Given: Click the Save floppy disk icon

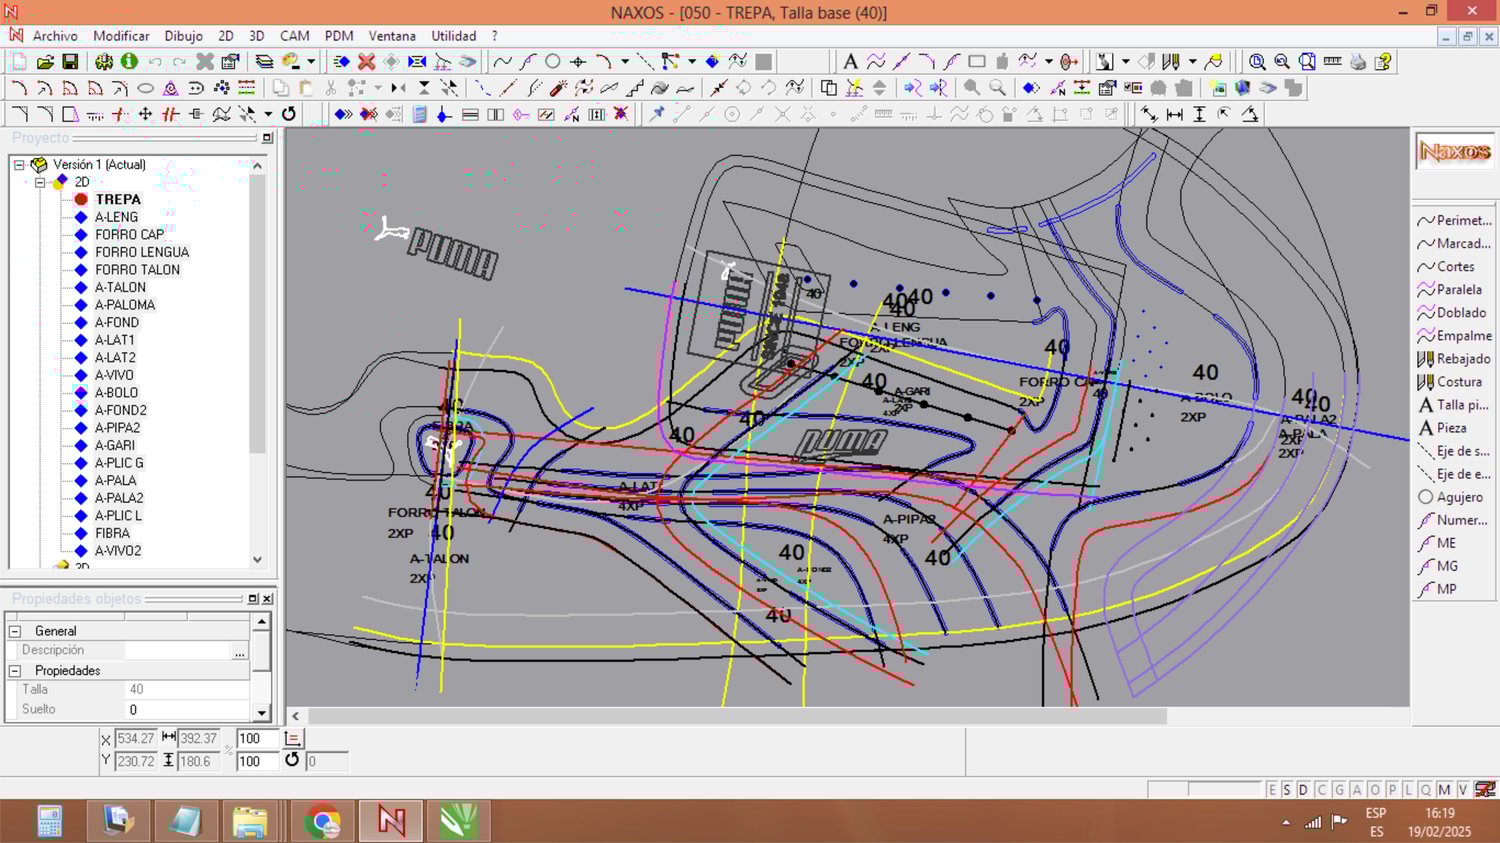Looking at the screenshot, I should click(x=70, y=62).
